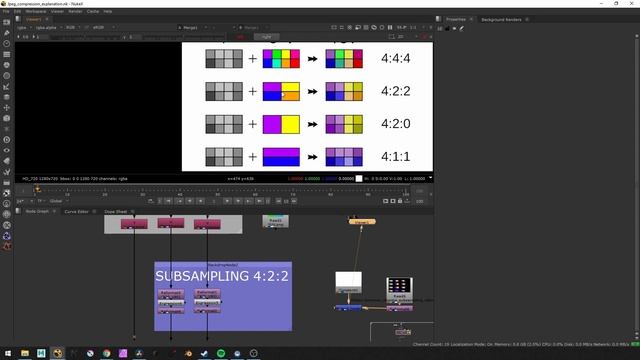Open the B input buffer dropdown
Viewport: 640px width, 360px height.
click(253, 27)
